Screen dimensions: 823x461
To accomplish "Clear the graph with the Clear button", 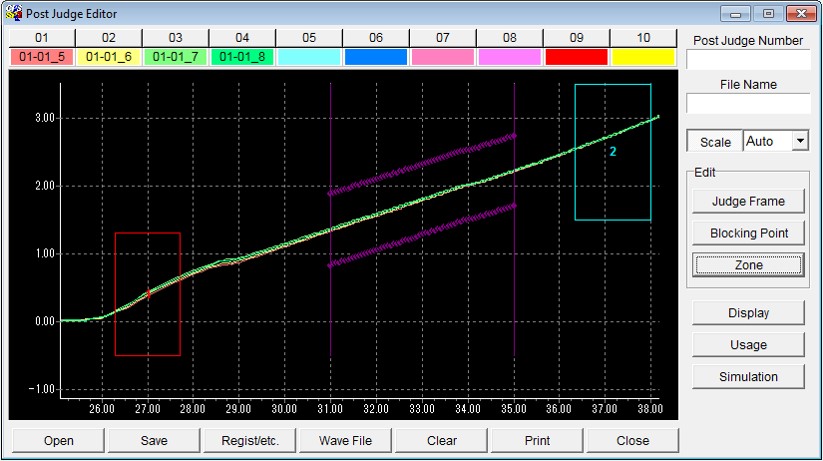I will (x=441, y=440).
